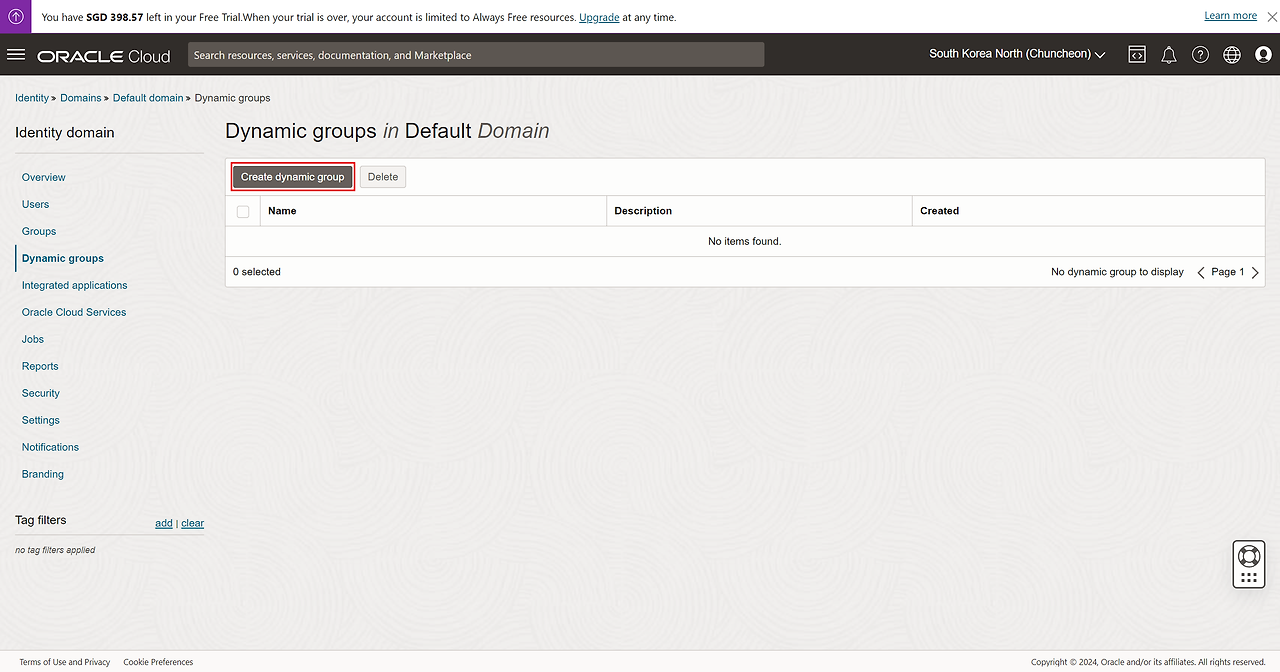1280x672 pixels.
Task: Click the lifebuoy support widget icon
Action: [x=1248, y=555]
